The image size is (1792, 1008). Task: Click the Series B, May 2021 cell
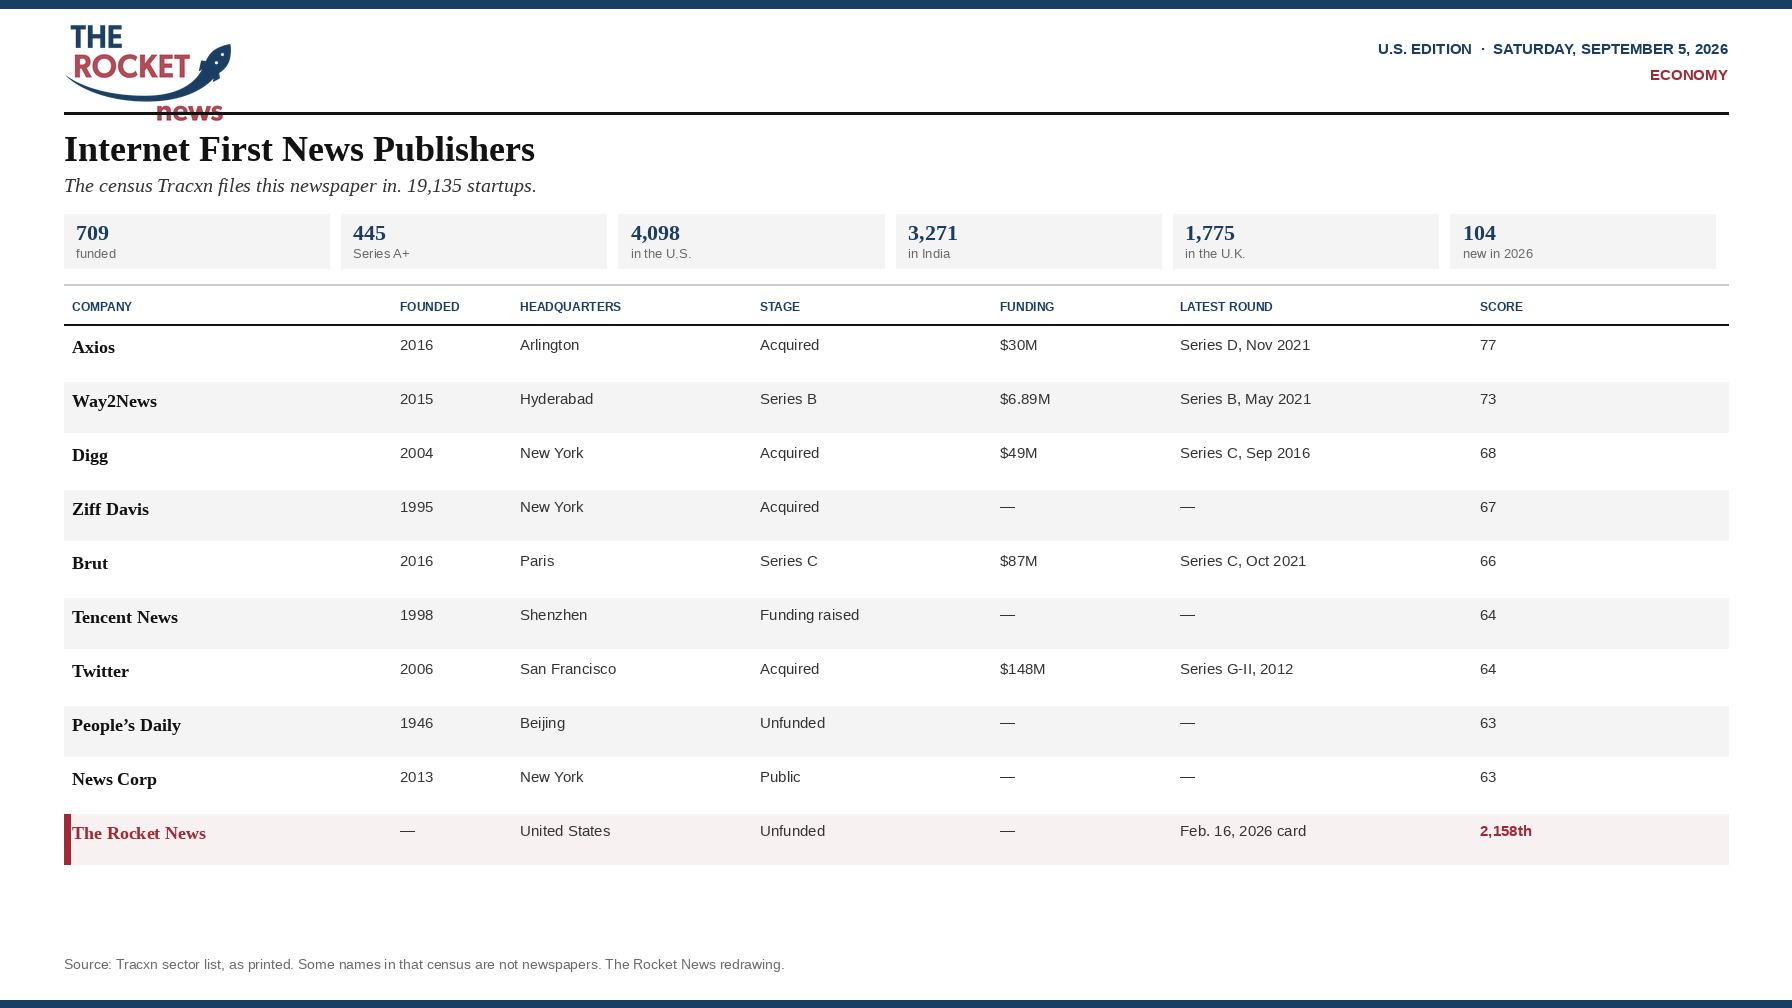[1245, 399]
